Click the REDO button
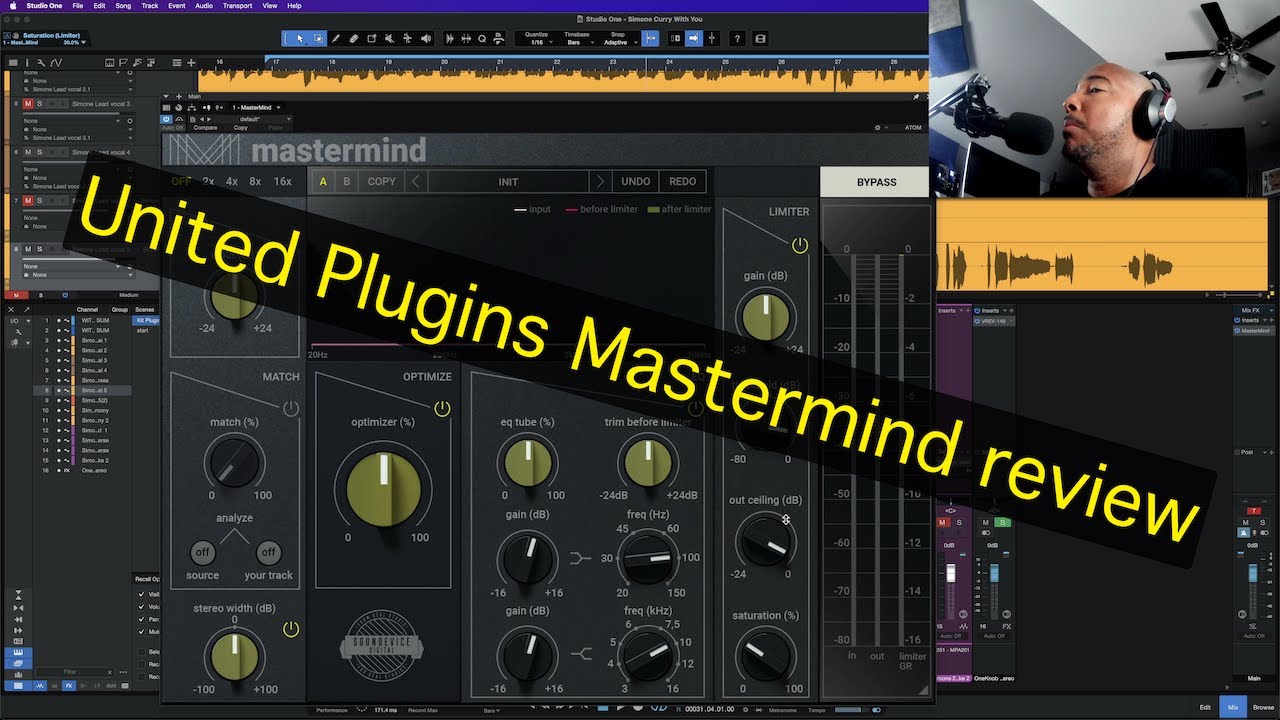This screenshot has width=1280, height=720. coord(683,182)
